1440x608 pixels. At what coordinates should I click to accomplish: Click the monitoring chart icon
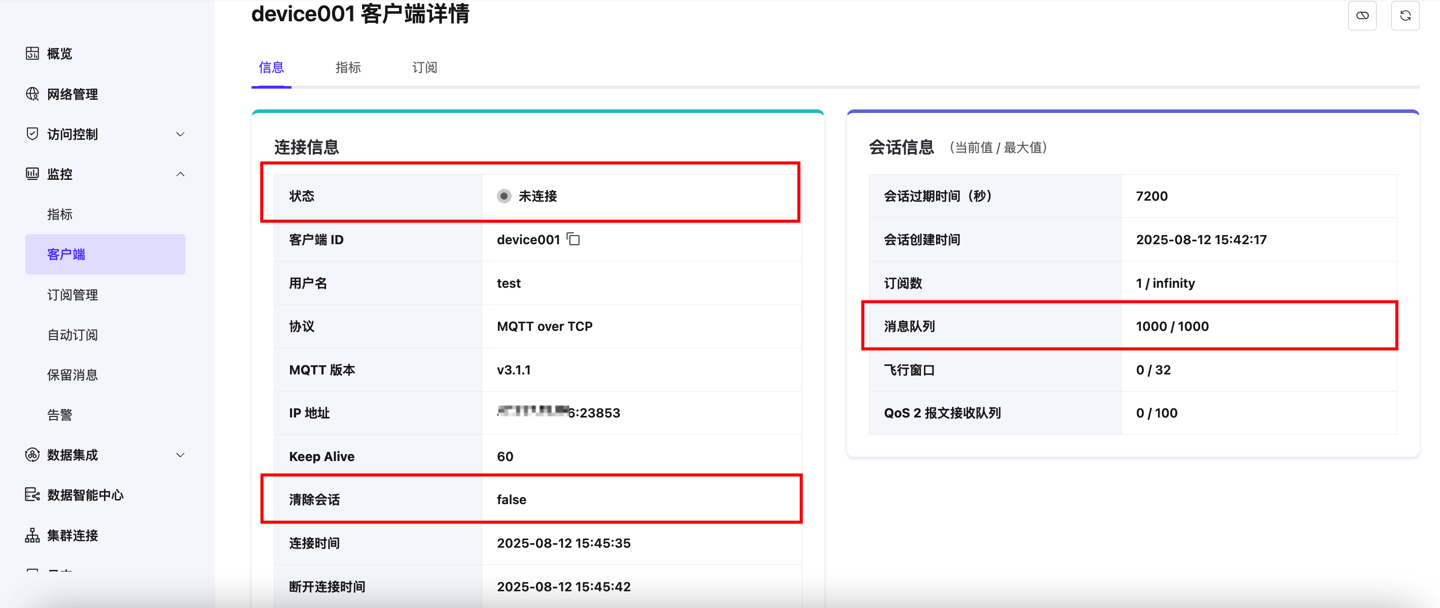click(32, 174)
